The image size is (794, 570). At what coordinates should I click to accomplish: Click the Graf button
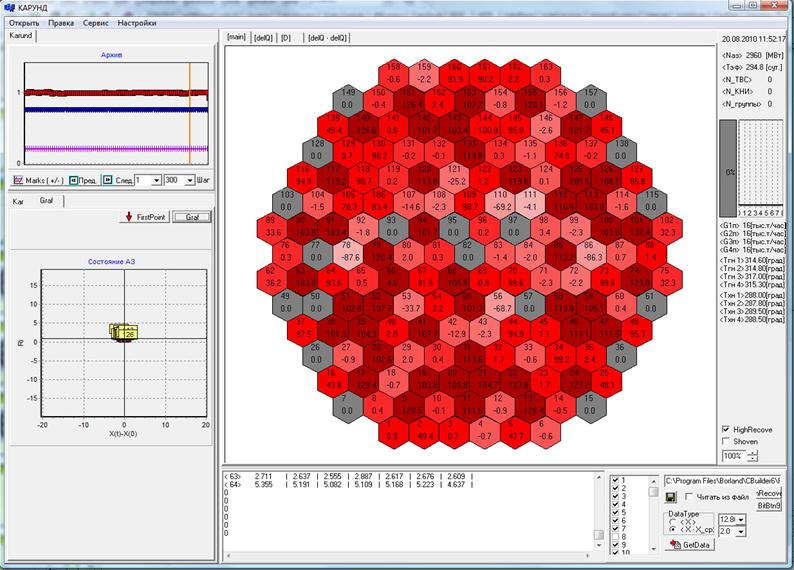192,217
